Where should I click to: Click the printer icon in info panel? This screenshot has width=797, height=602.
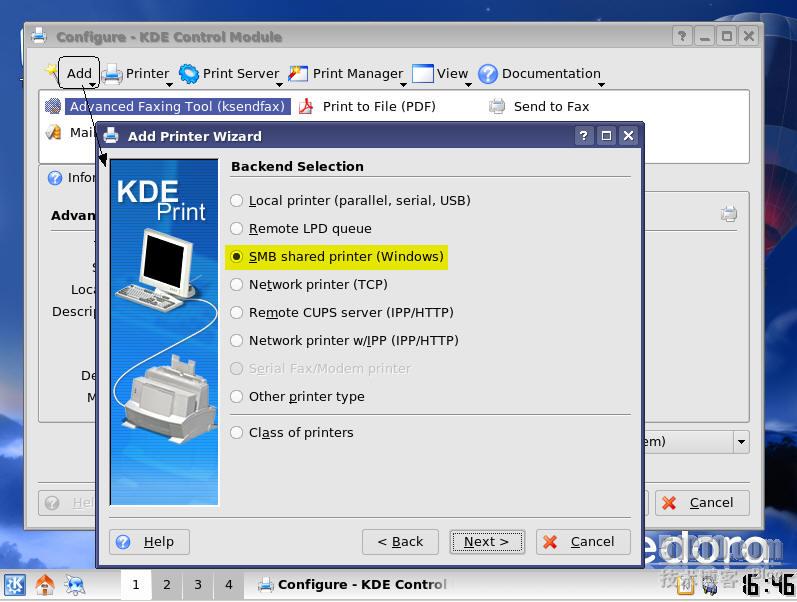point(729,214)
